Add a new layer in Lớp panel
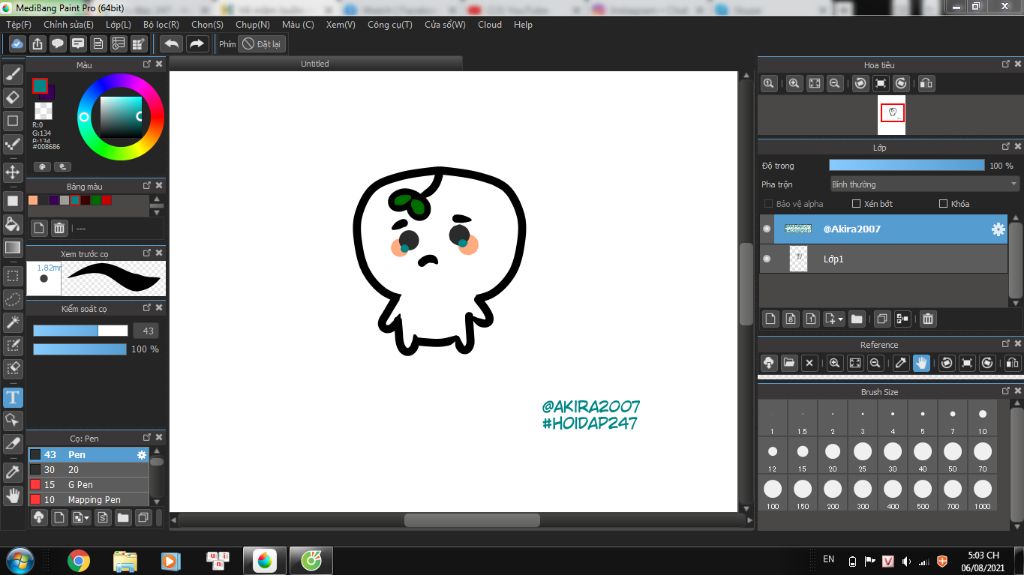This screenshot has height=575, width=1024. (770, 319)
